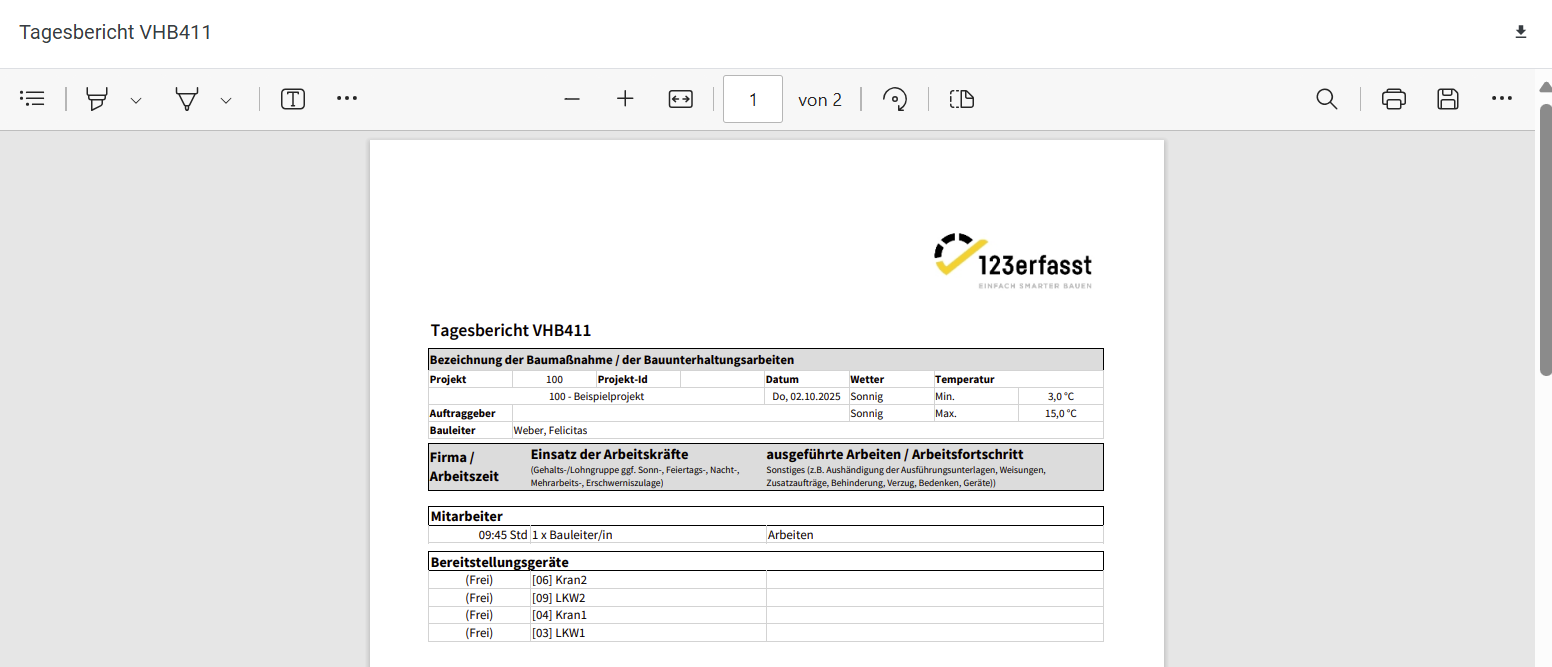The width and height of the screenshot is (1552, 667).
Task: Expand highlighter options dropdown
Action: click(136, 100)
